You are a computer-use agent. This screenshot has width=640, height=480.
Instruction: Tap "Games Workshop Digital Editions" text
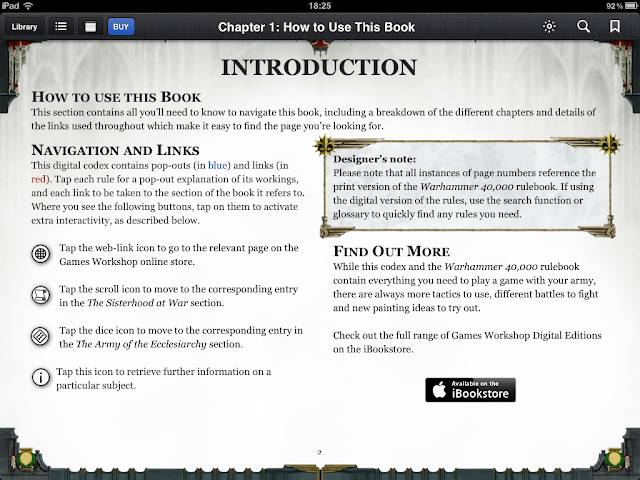pyautogui.click(x=527, y=336)
